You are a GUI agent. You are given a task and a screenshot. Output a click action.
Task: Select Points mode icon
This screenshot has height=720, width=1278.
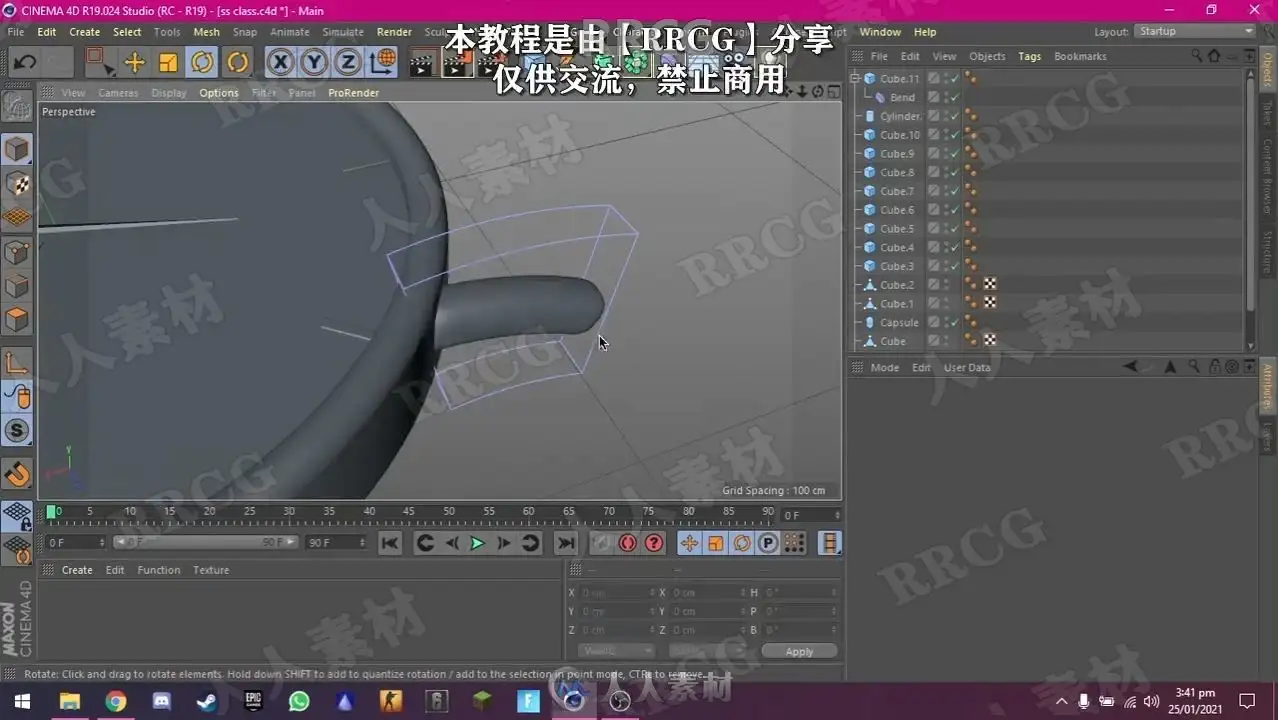point(17,252)
